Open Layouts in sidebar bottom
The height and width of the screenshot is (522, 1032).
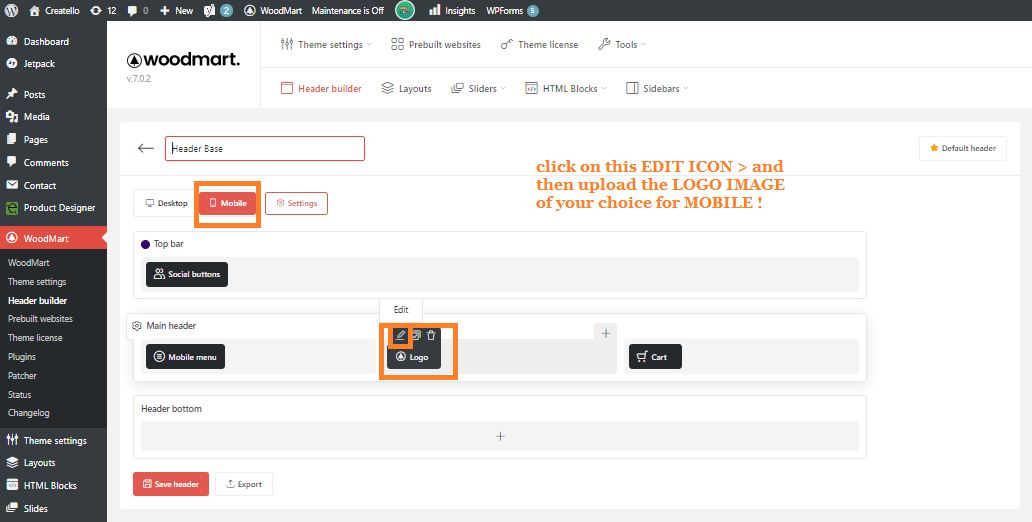coord(39,463)
